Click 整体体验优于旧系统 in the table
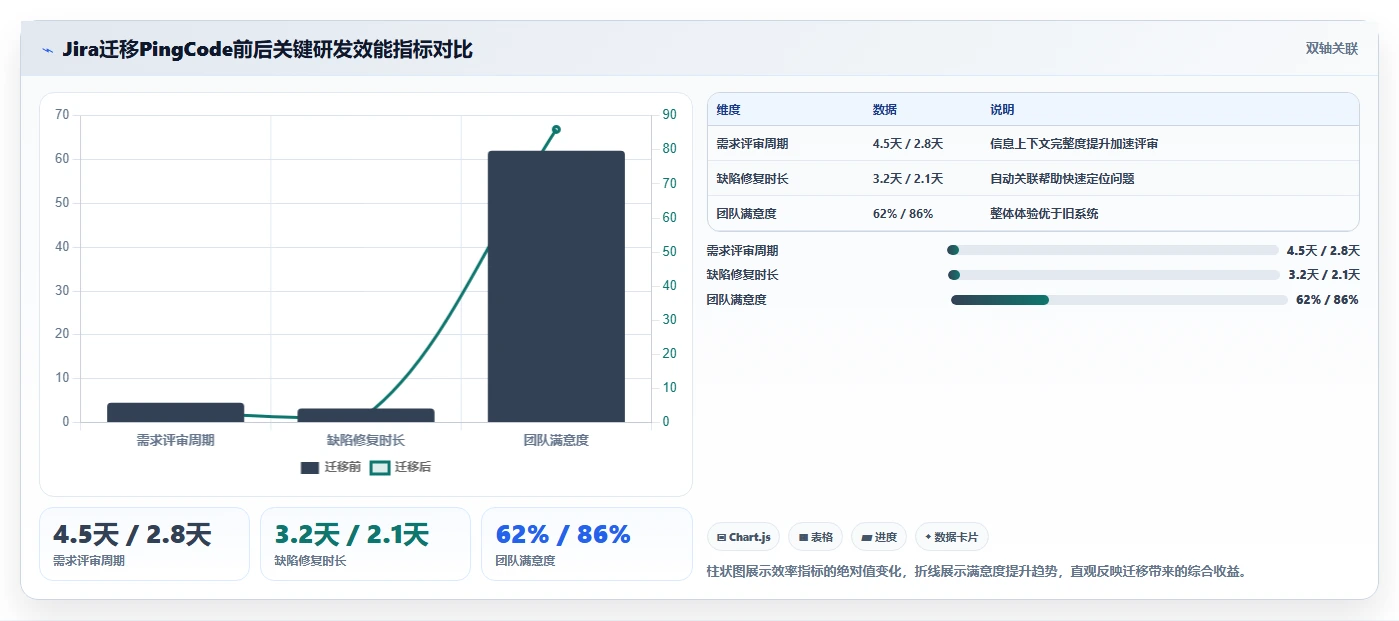This screenshot has width=1399, height=621. click(x=1044, y=214)
